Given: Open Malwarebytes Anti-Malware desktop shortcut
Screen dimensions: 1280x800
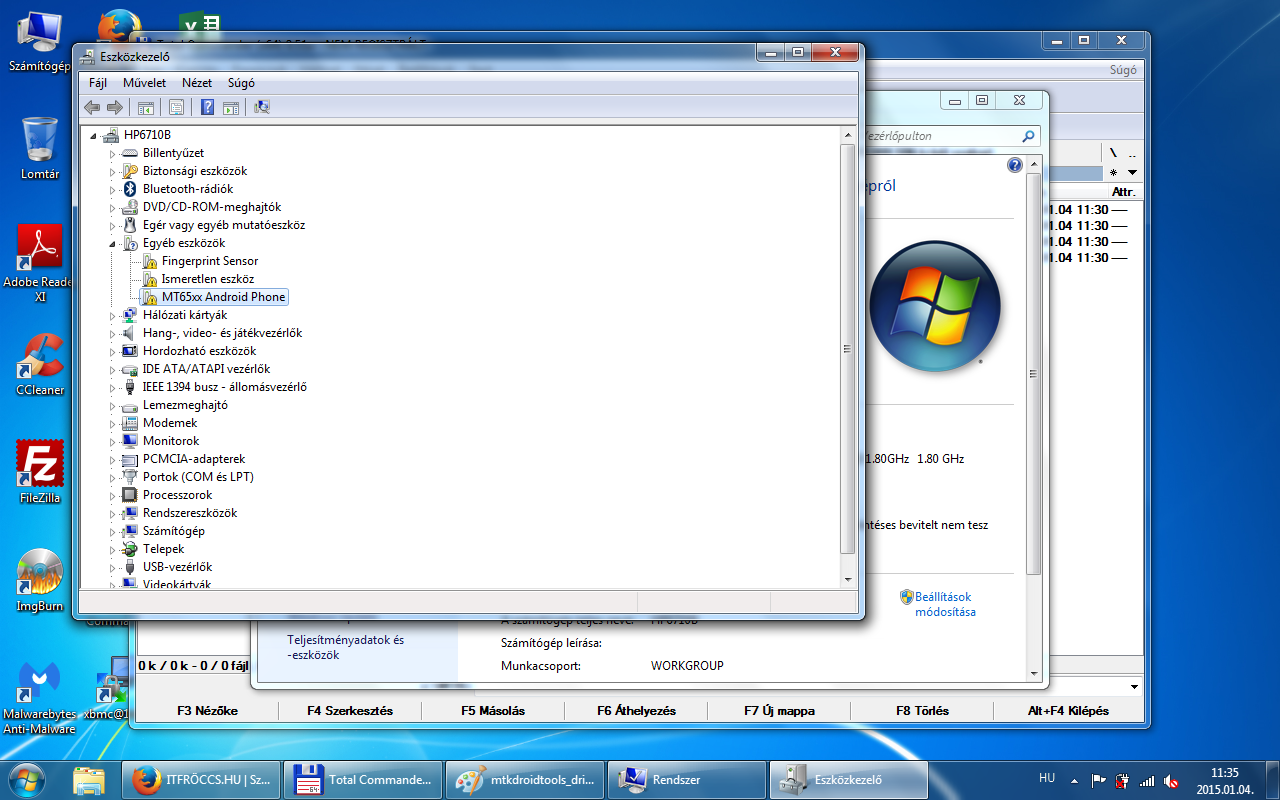Looking at the screenshot, I should (40, 696).
